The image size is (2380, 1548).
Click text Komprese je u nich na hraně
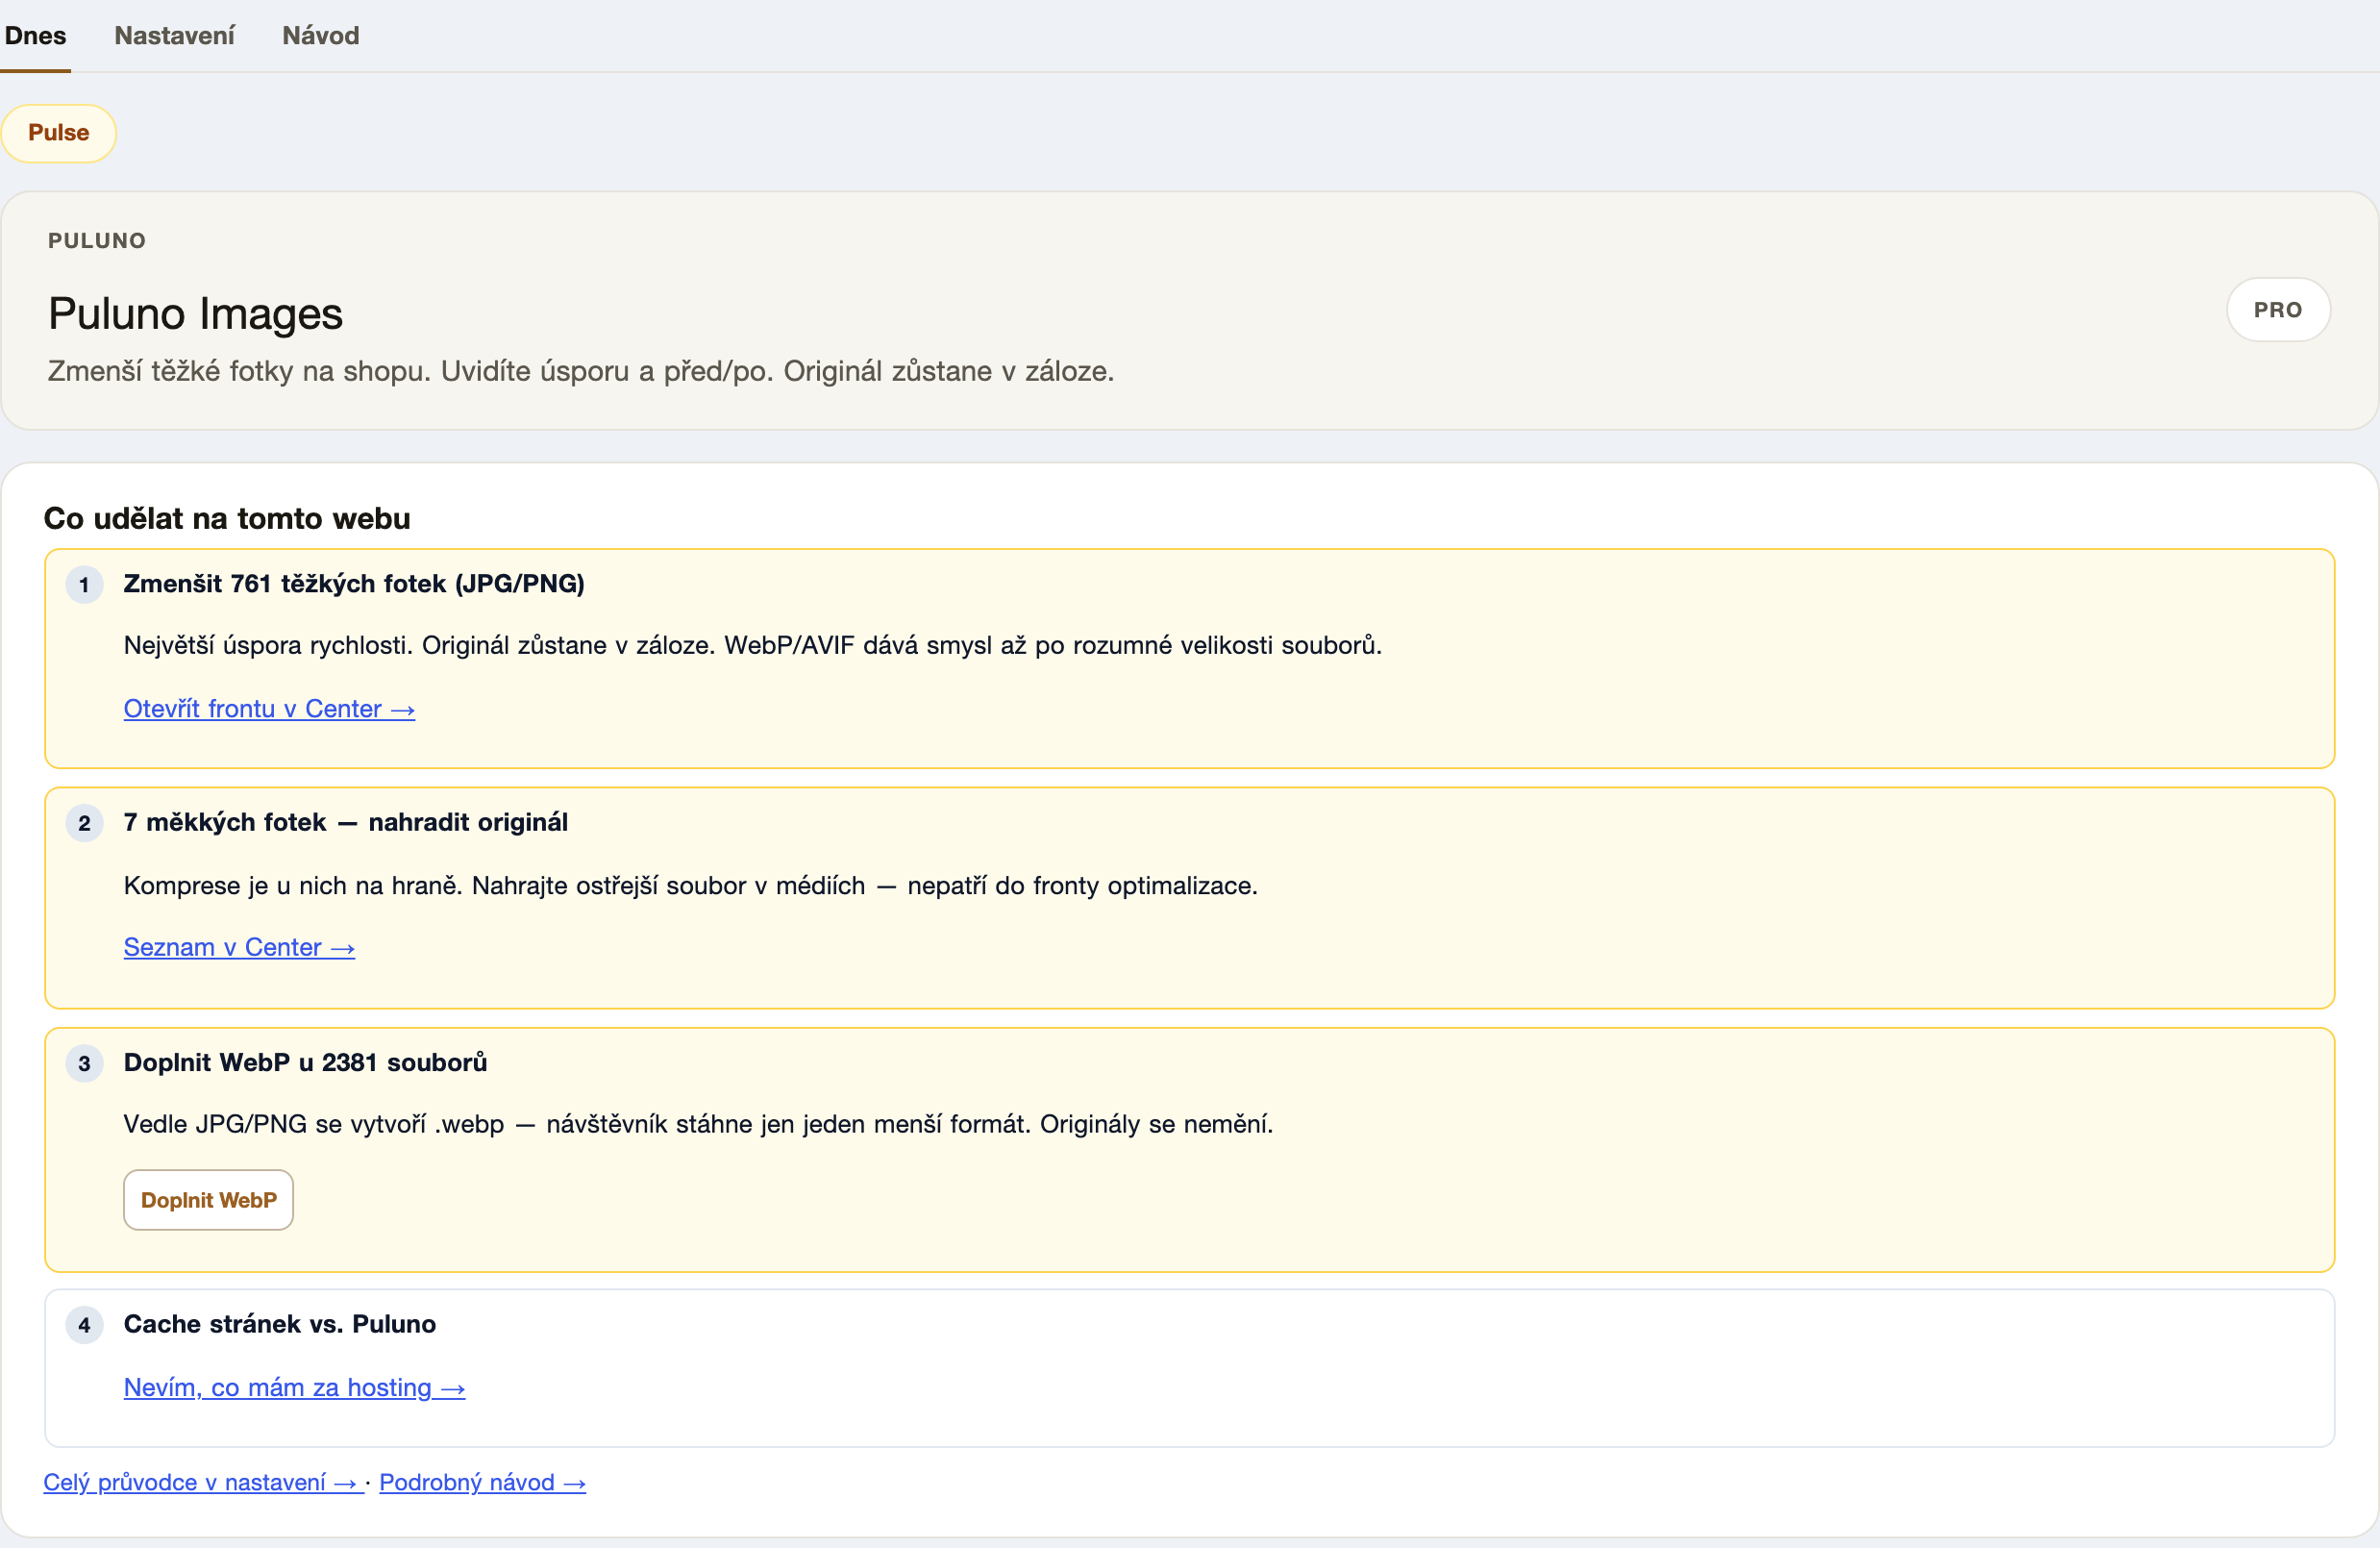tap(293, 885)
